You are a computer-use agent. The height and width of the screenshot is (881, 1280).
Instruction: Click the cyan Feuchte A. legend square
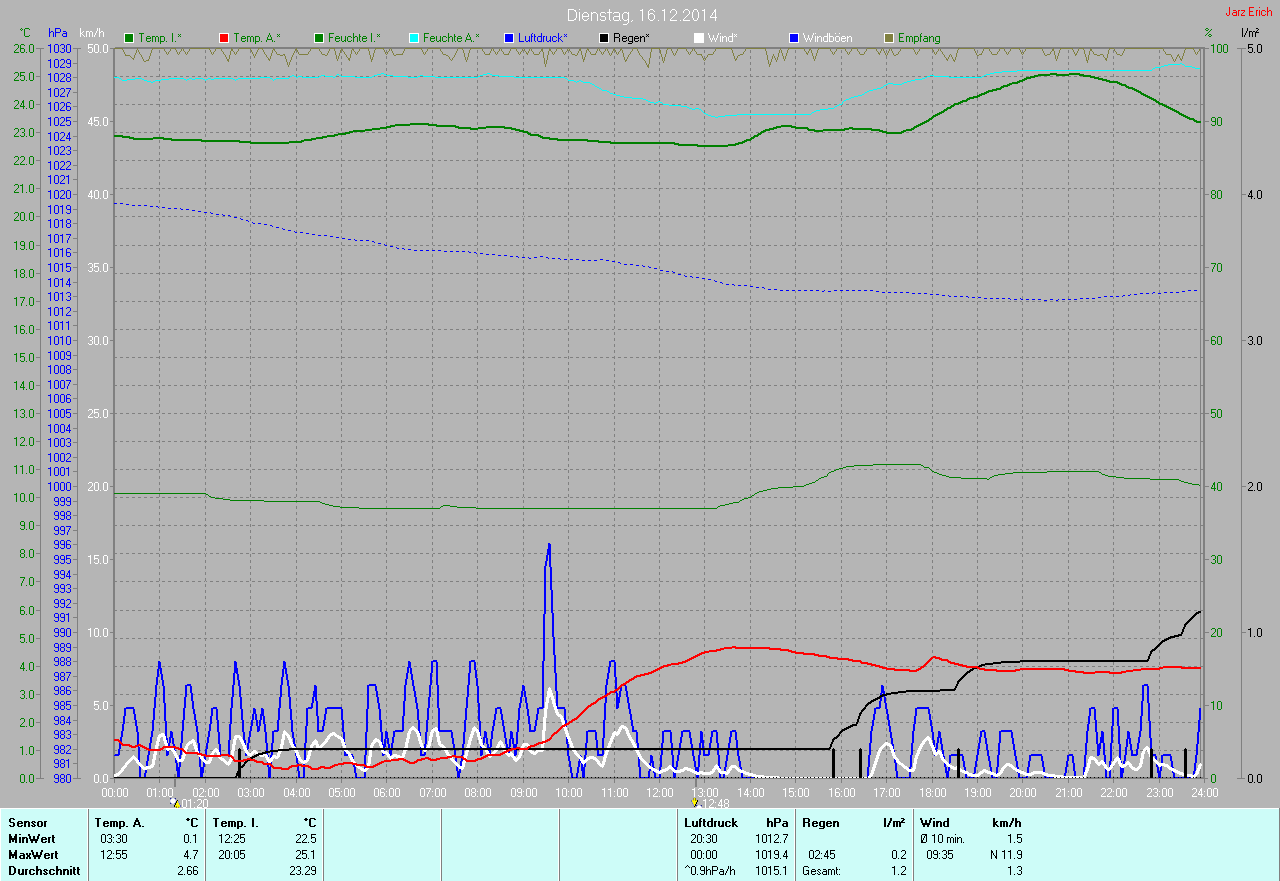point(414,38)
